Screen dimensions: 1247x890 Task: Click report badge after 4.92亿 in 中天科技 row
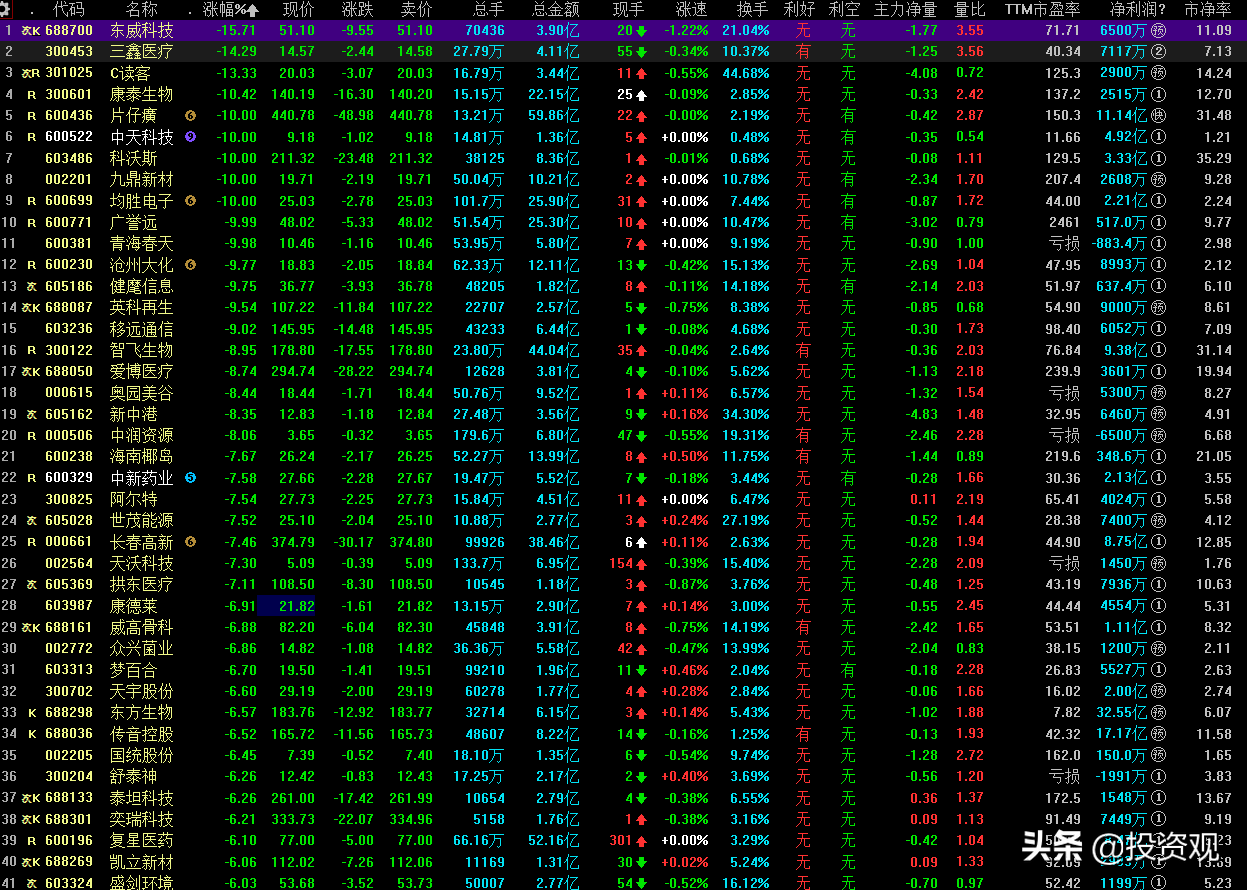tap(1158, 137)
